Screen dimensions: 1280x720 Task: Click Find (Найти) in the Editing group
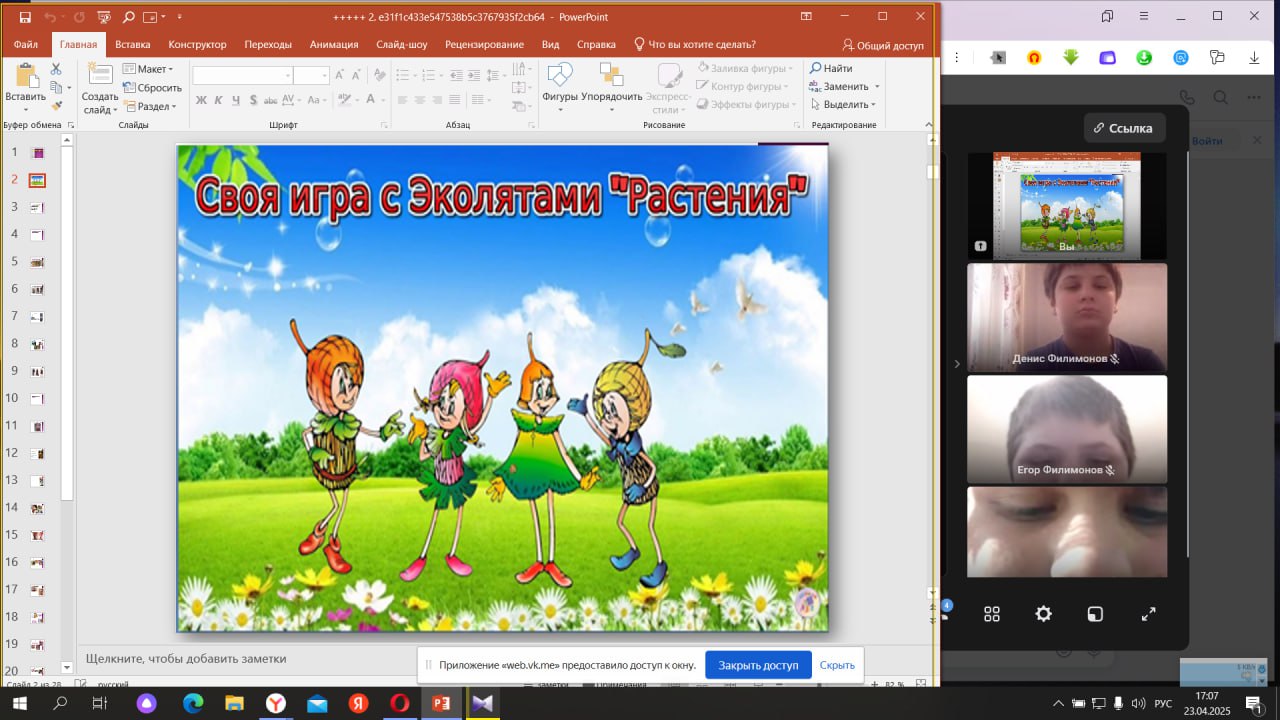(831, 68)
